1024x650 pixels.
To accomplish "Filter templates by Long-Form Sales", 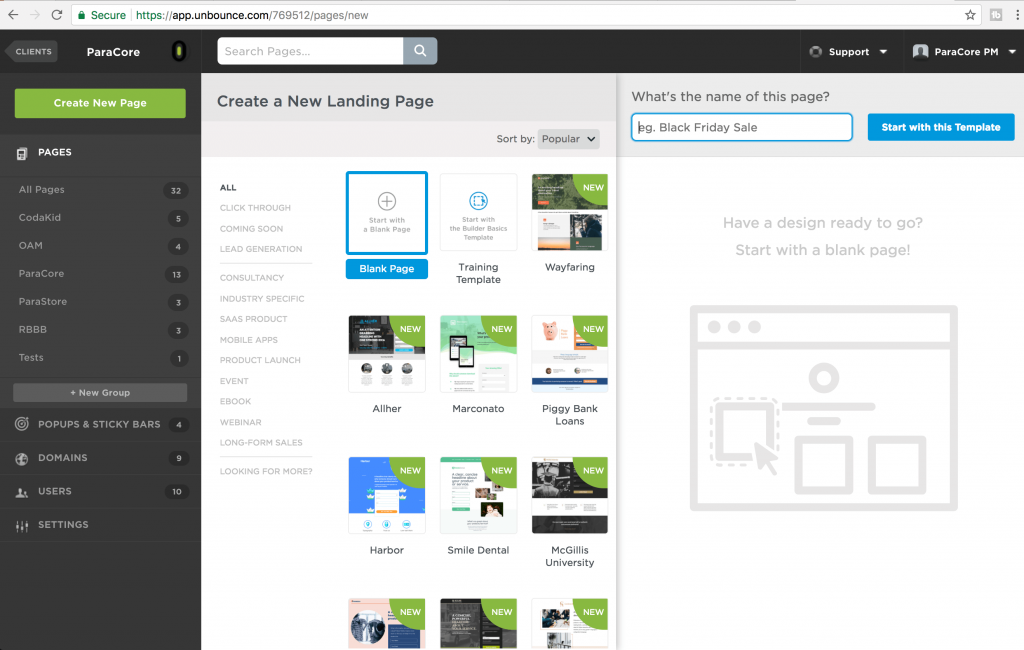I will [261, 442].
